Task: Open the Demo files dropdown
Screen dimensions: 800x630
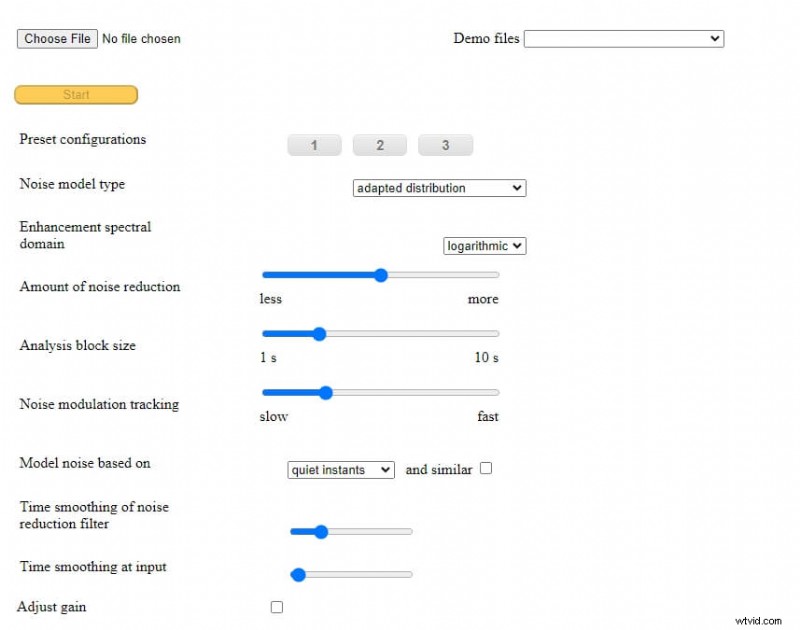Action: coord(623,39)
